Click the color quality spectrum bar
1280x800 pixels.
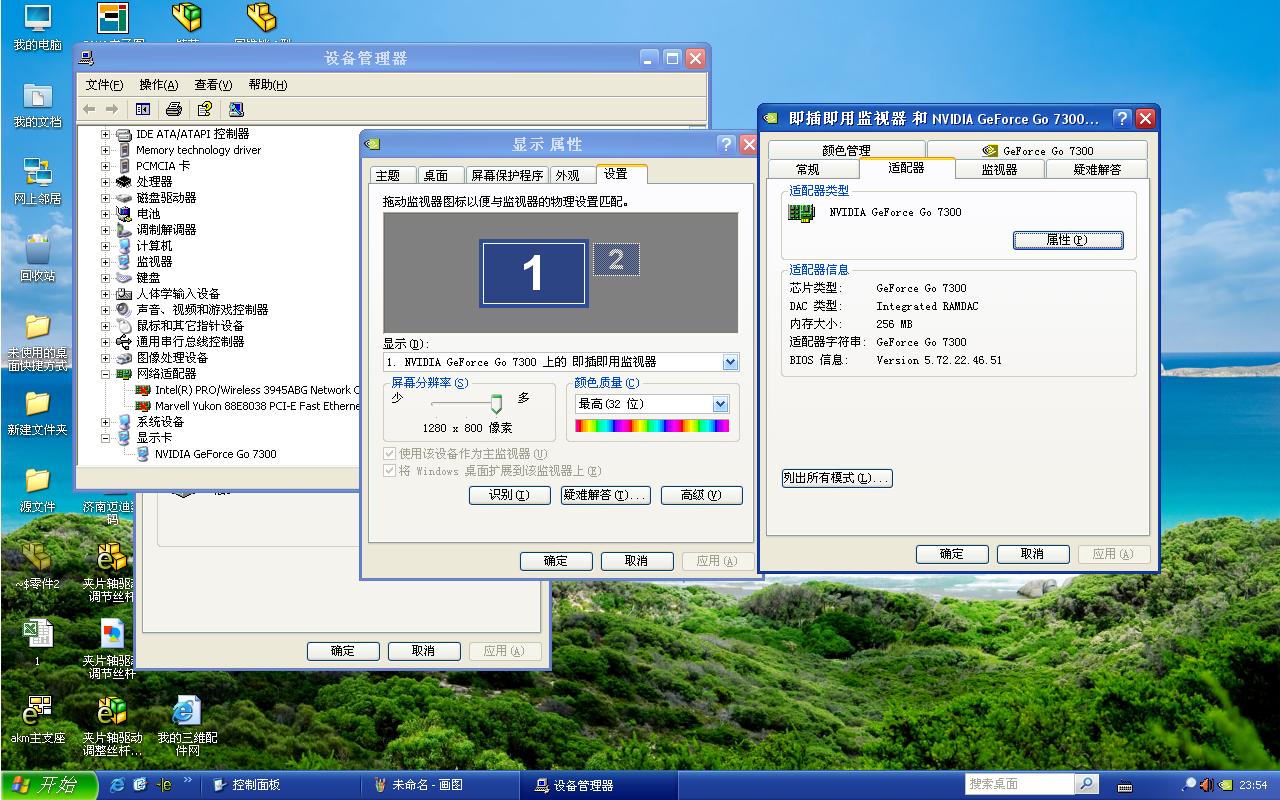652,426
